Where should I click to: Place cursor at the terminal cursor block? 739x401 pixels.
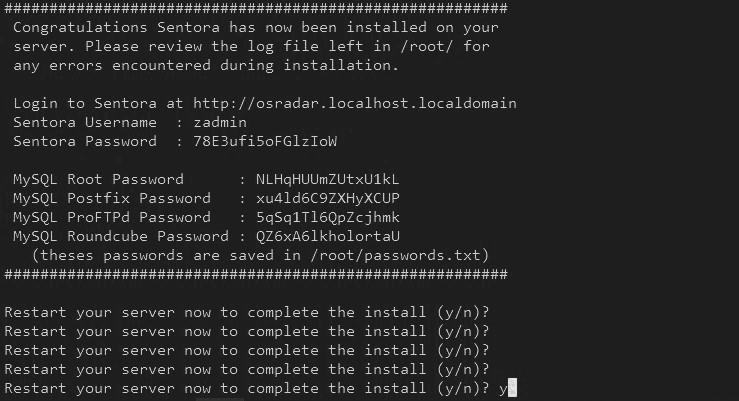click(x=512, y=388)
